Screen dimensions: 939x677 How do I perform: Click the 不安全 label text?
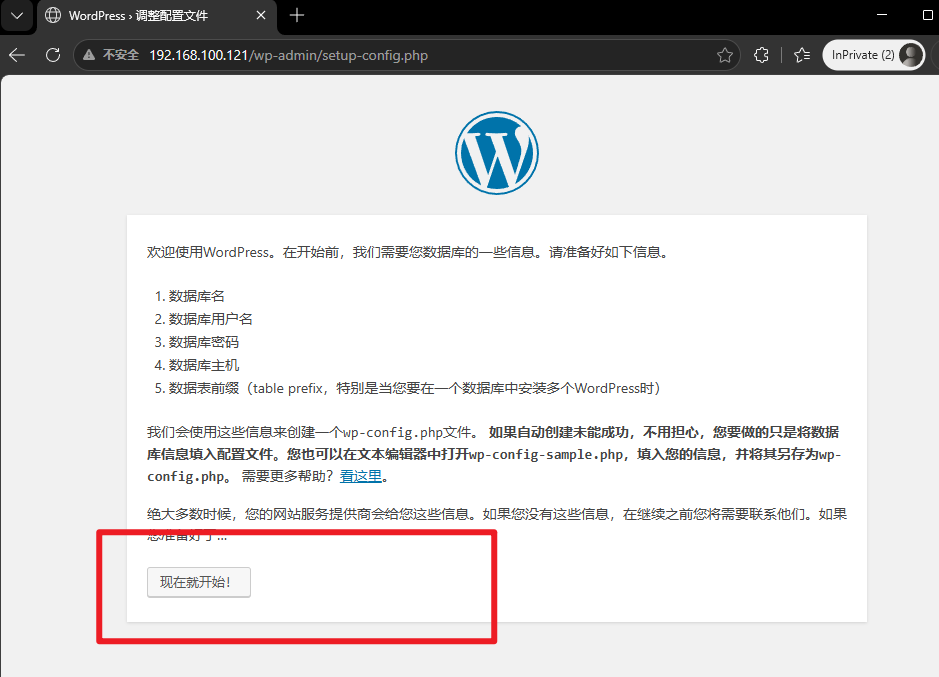pos(121,55)
